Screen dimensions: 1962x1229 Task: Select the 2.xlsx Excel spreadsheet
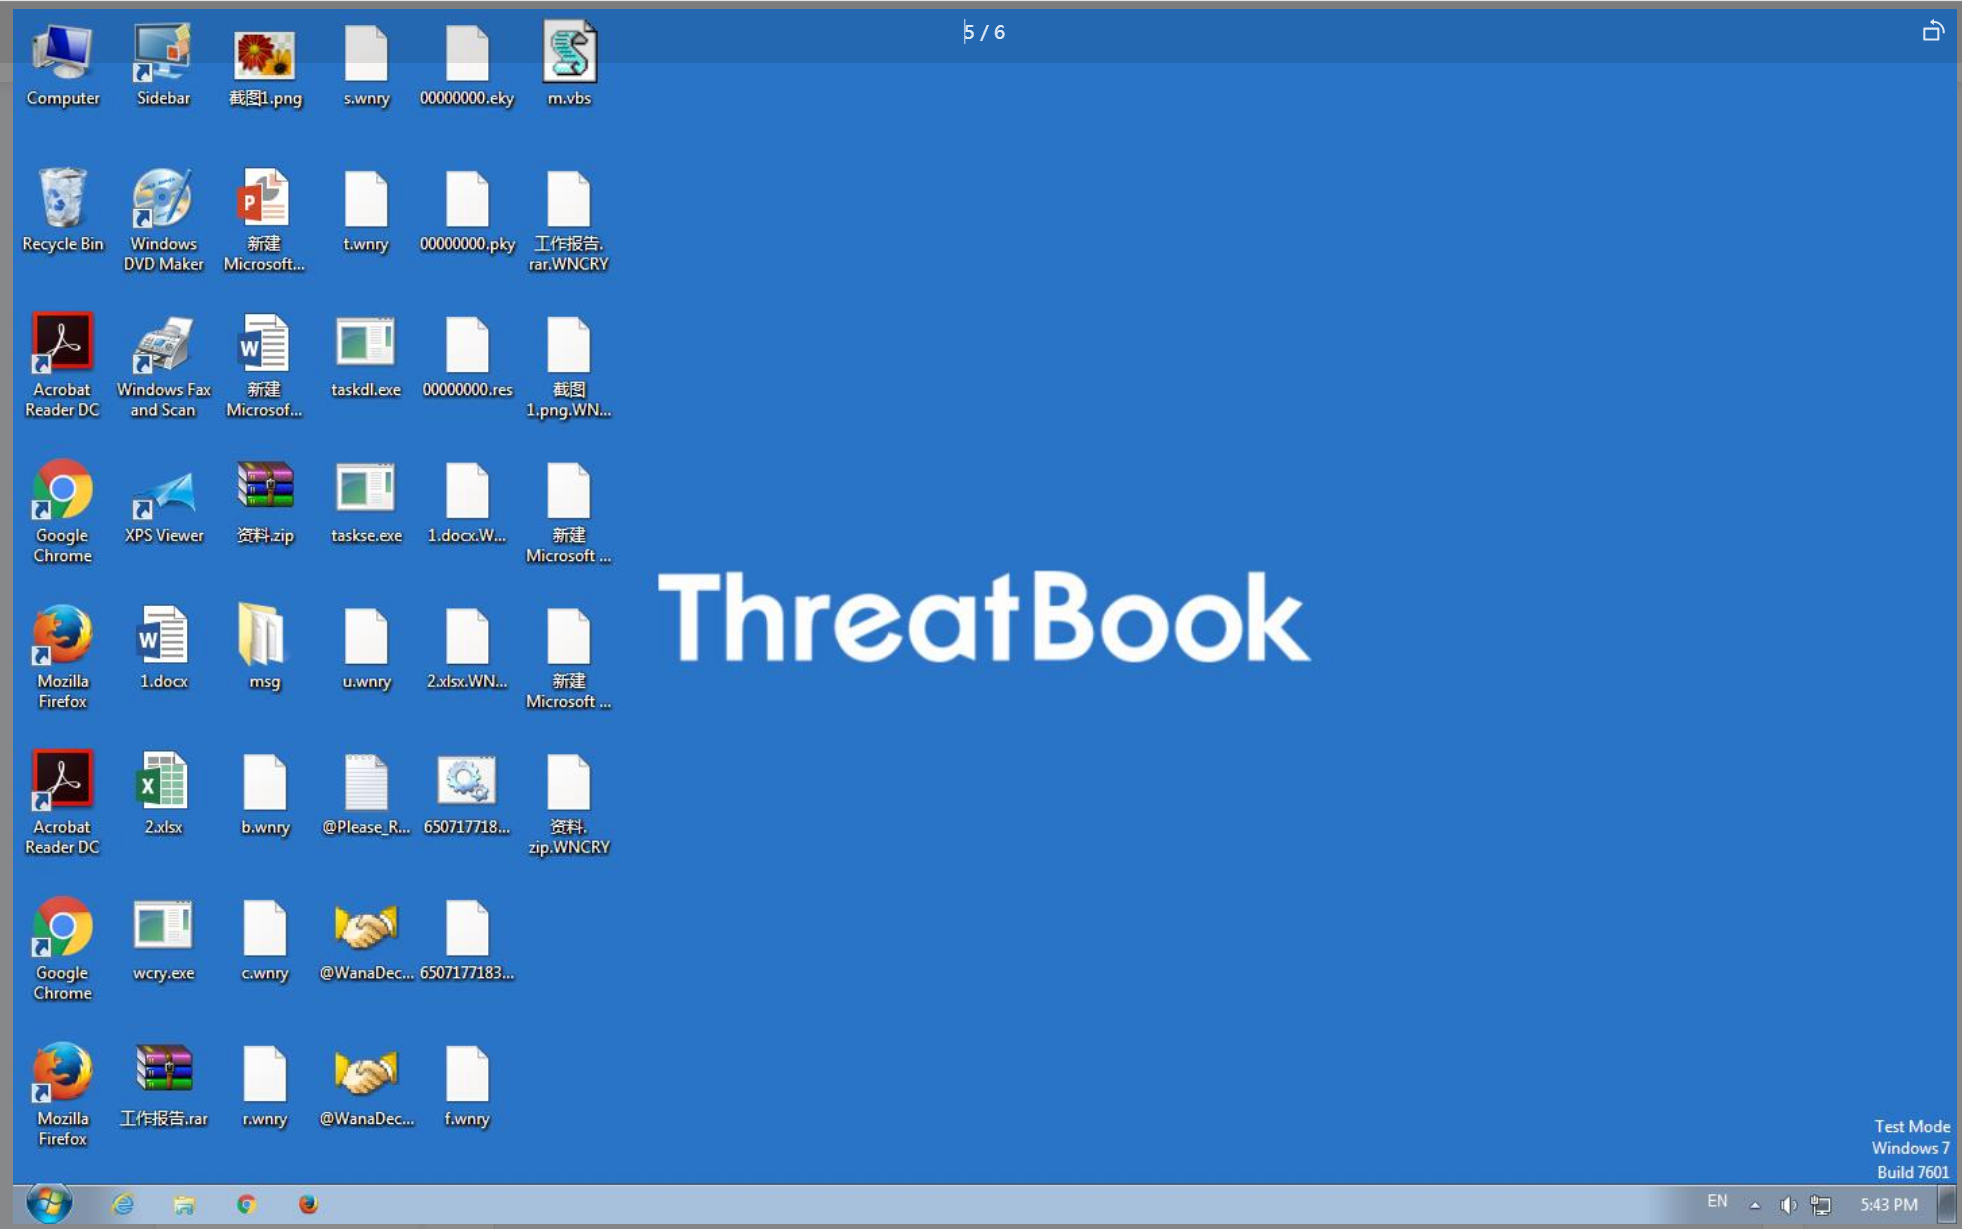[163, 795]
